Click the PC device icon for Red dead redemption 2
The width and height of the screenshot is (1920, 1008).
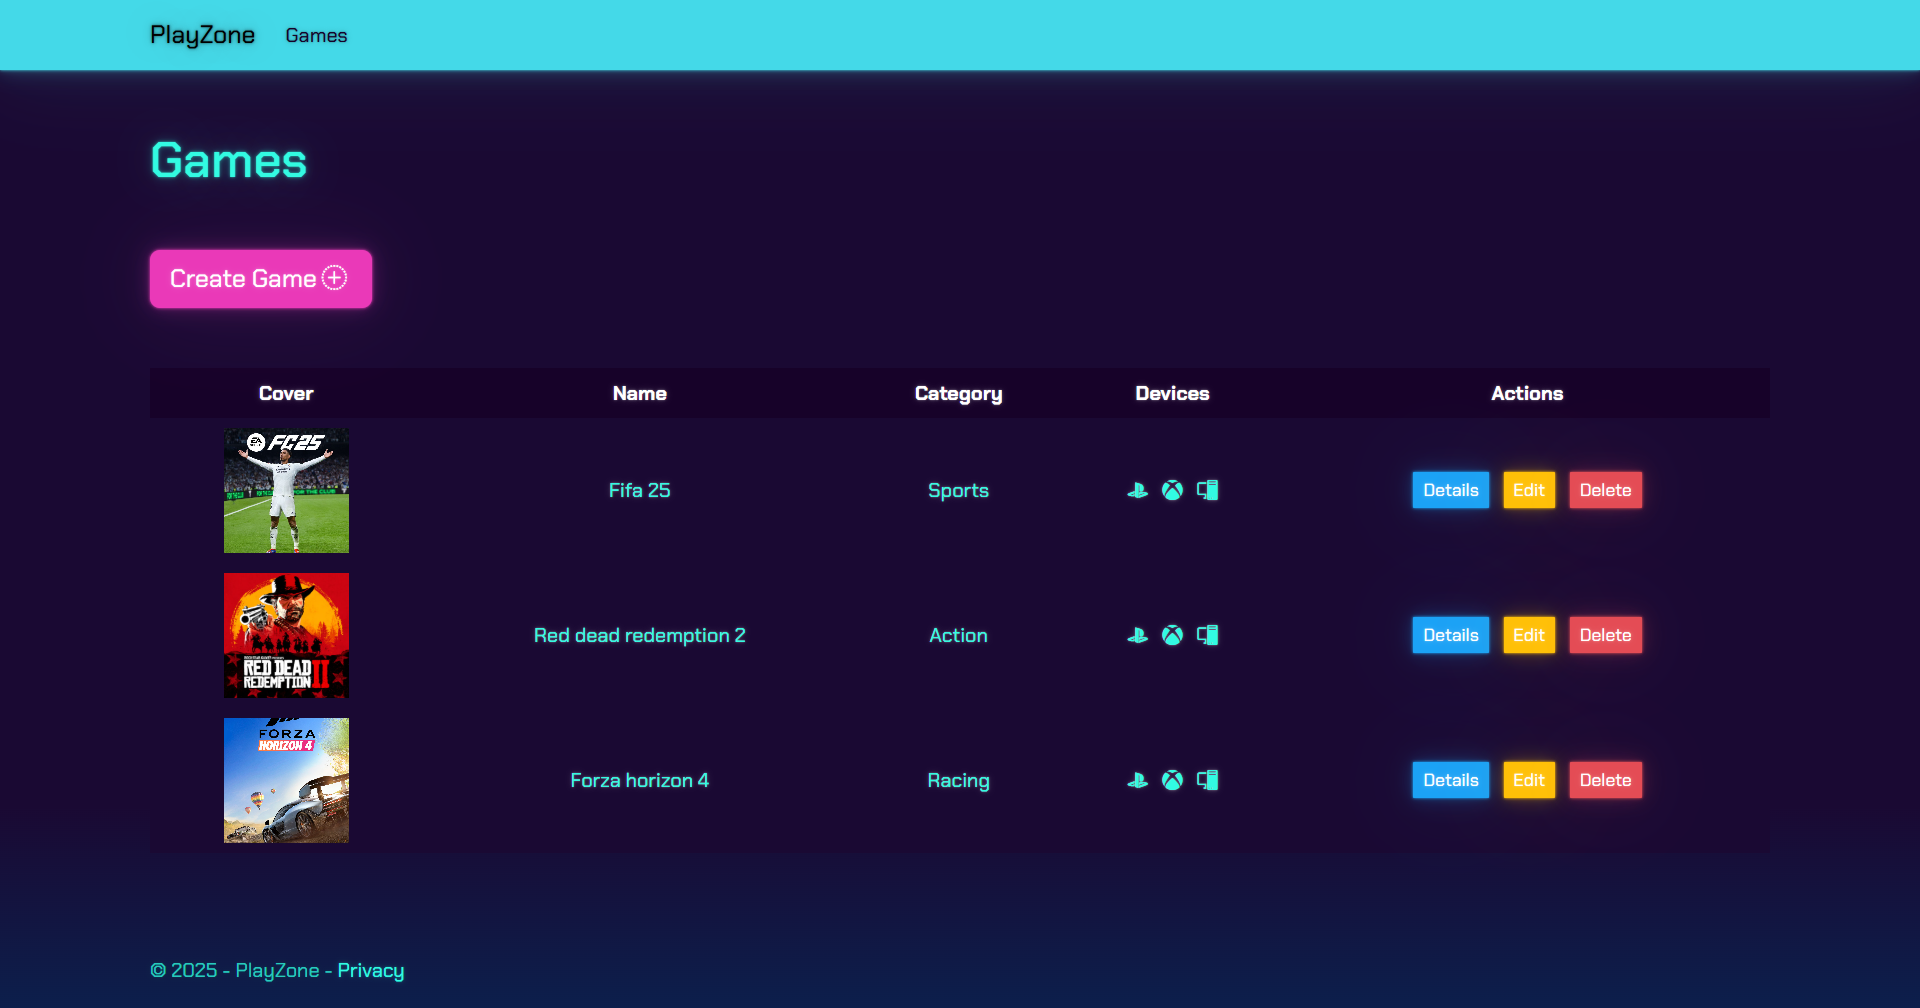point(1207,635)
